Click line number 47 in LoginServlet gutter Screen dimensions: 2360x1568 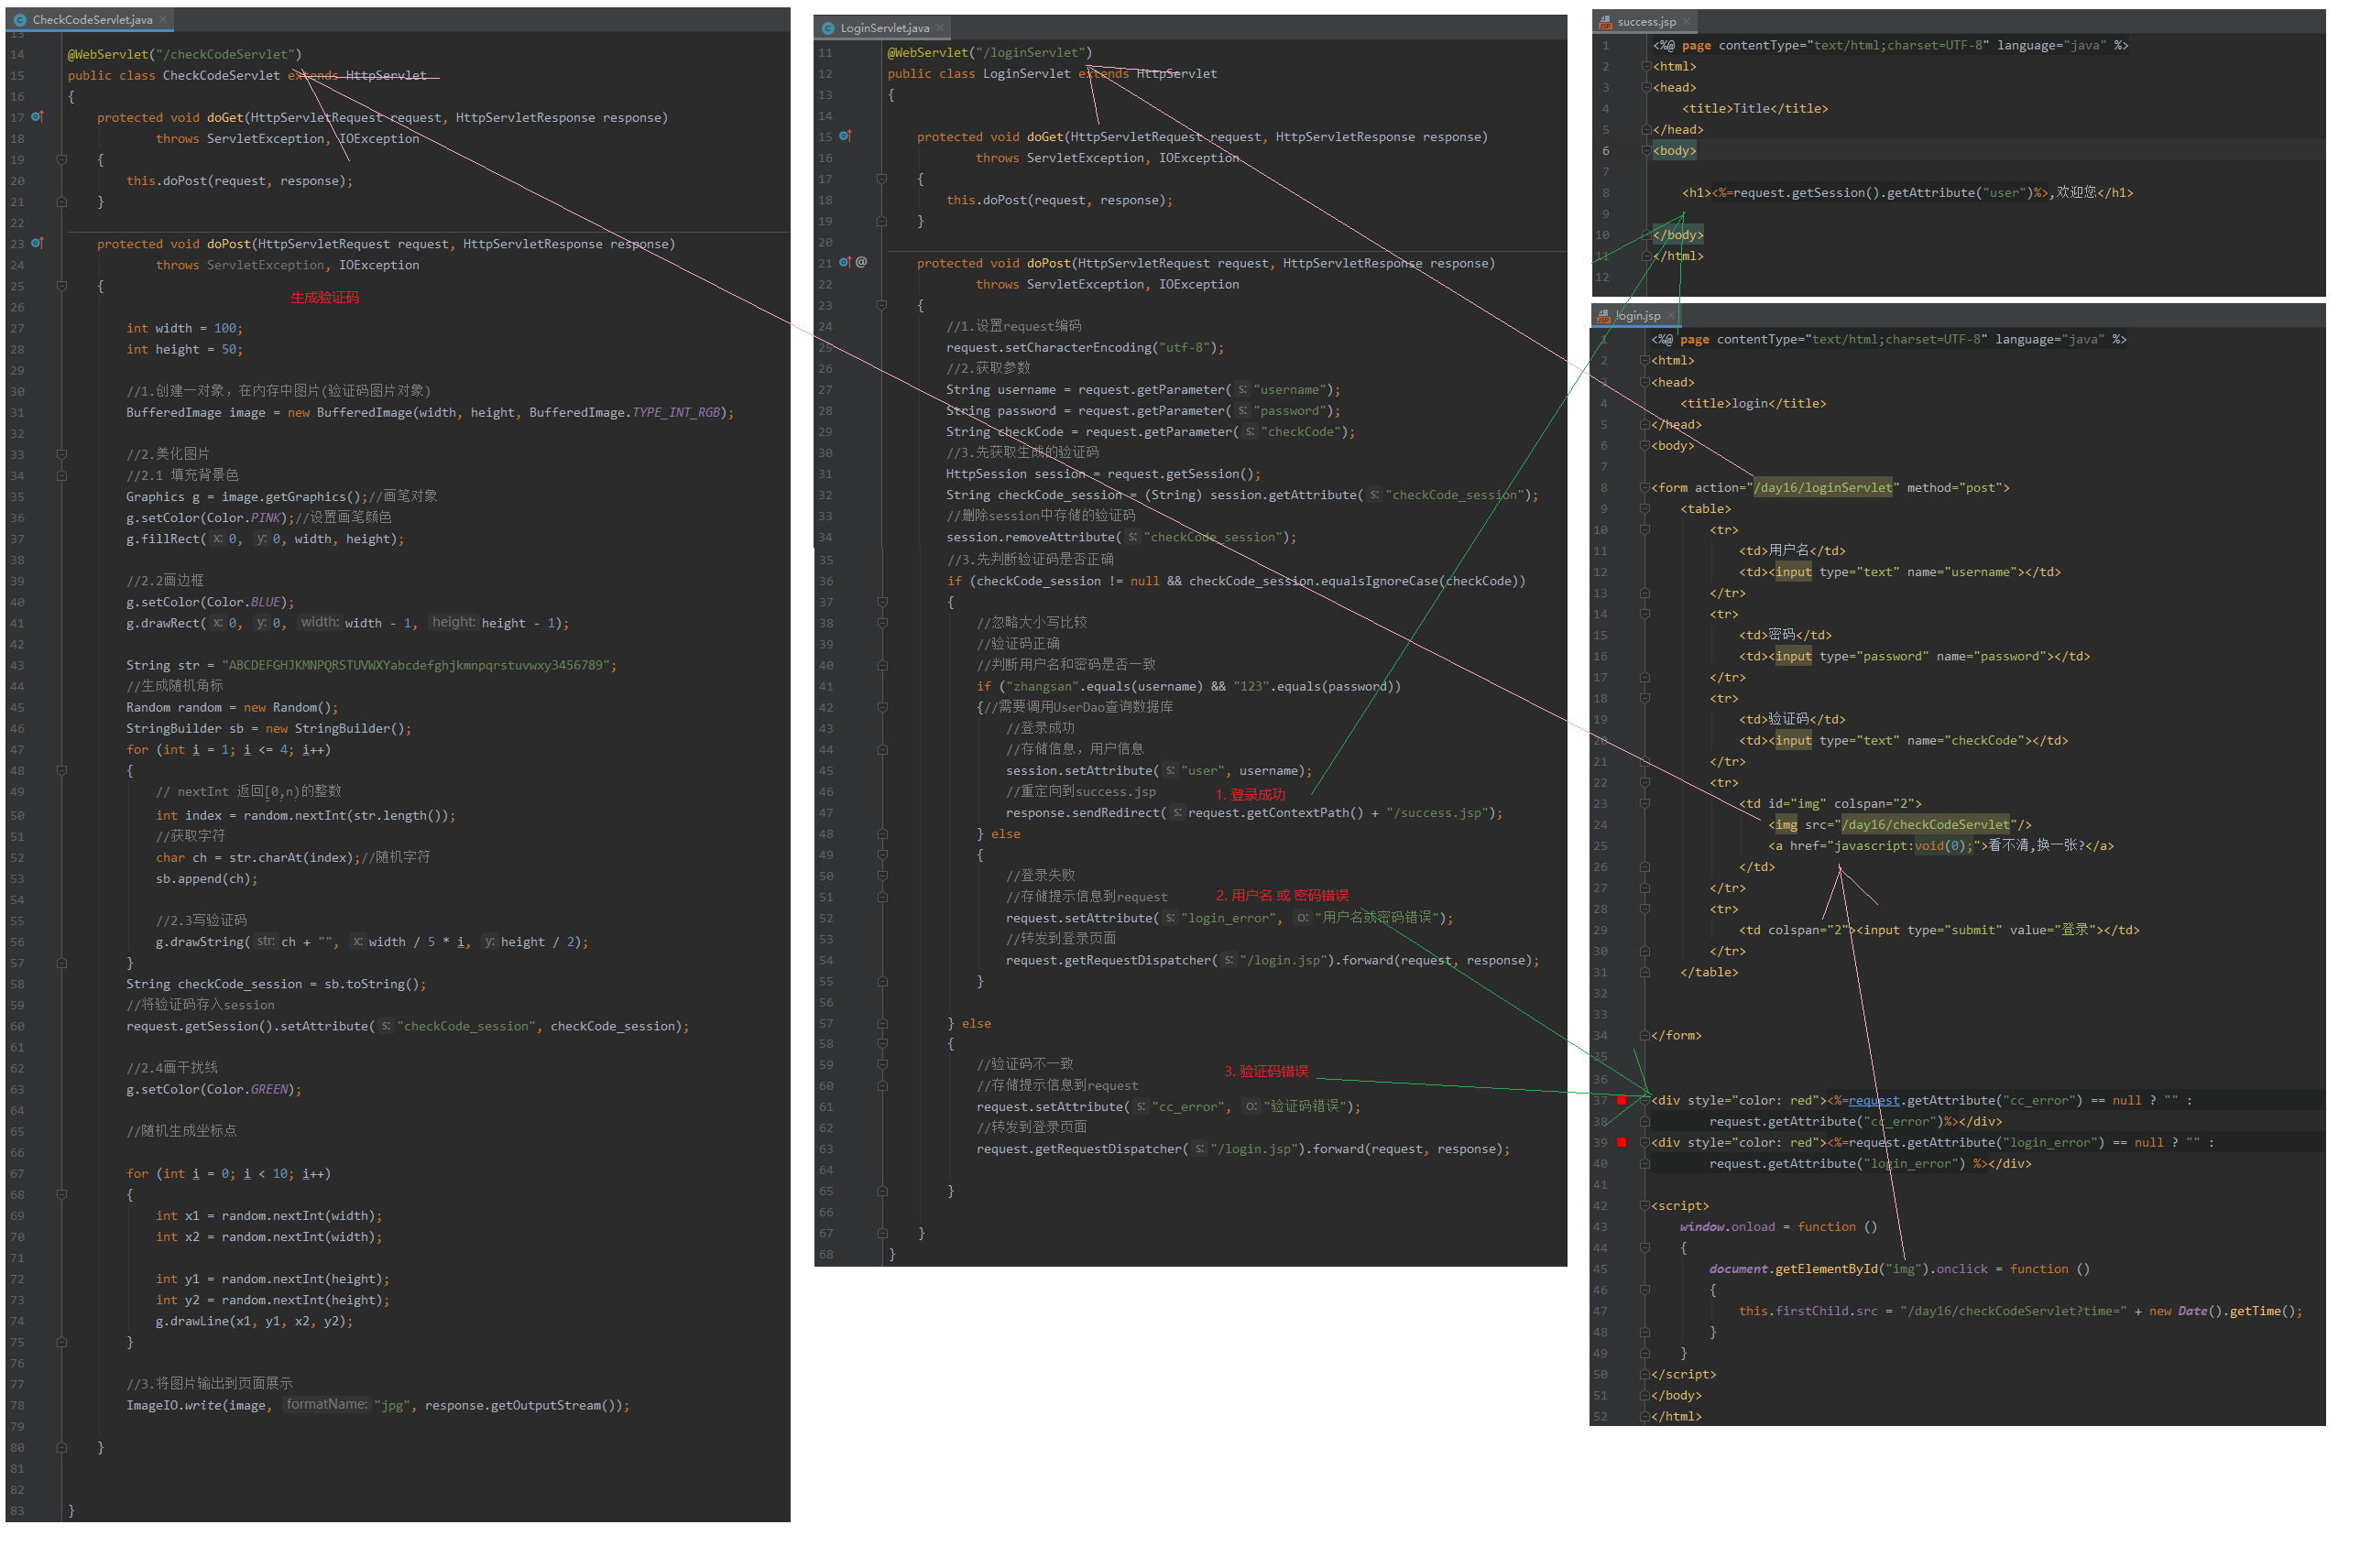pos(825,812)
